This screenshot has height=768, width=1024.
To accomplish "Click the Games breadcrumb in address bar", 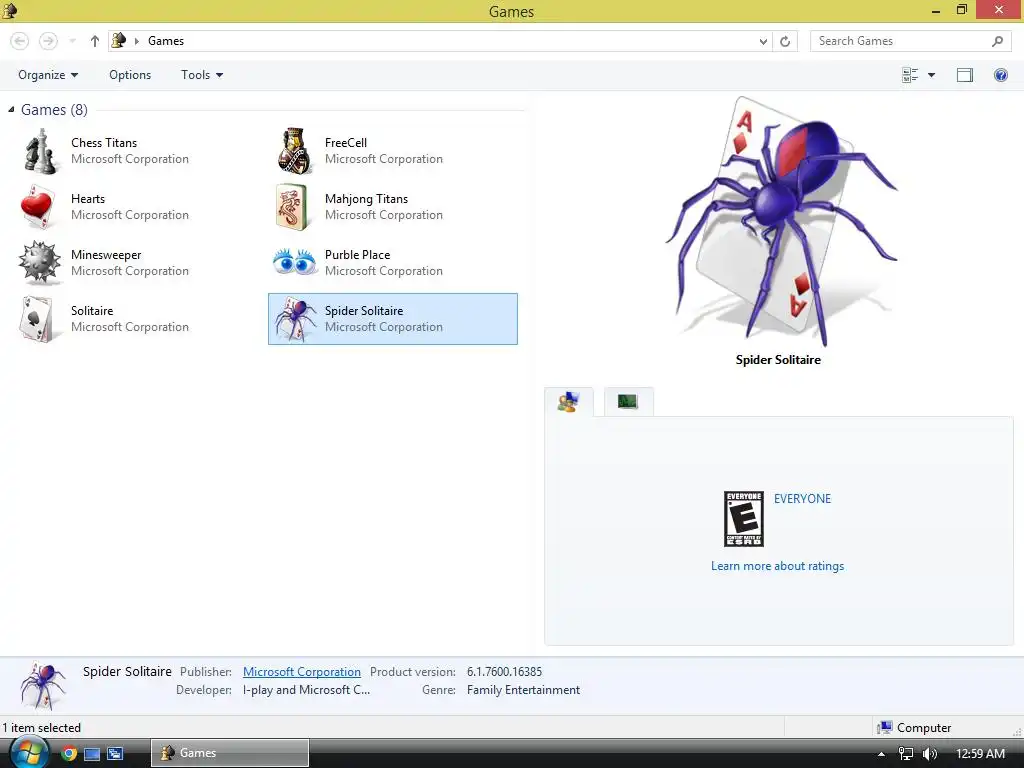I will coord(166,40).
